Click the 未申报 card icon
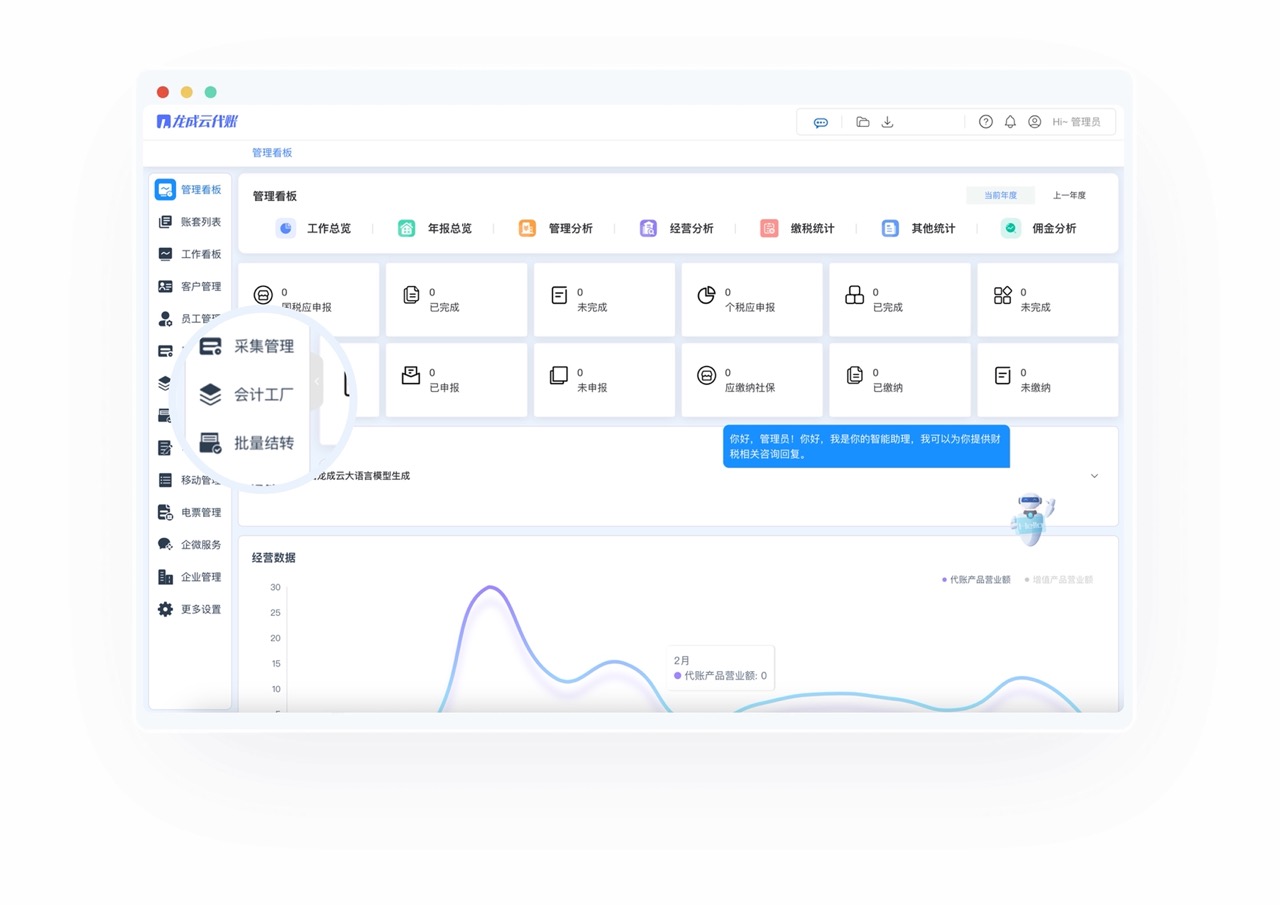 tap(559, 375)
